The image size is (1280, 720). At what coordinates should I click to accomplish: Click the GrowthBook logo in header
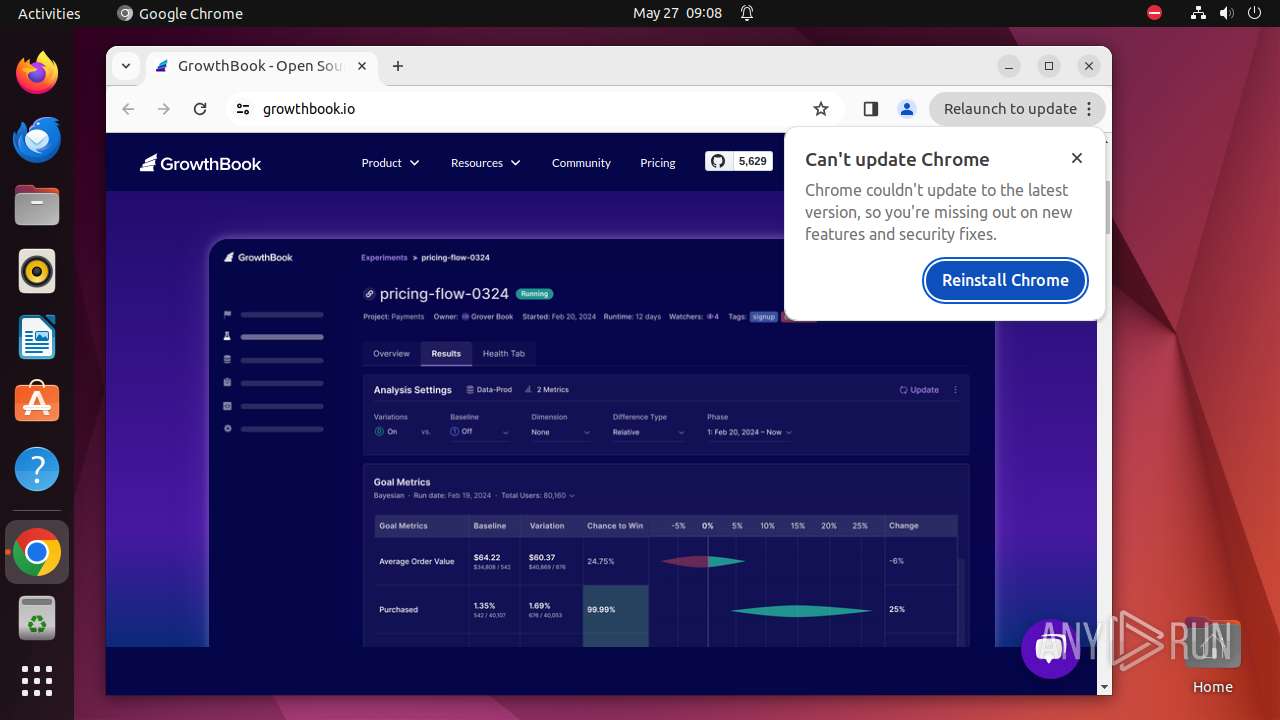click(x=200, y=163)
